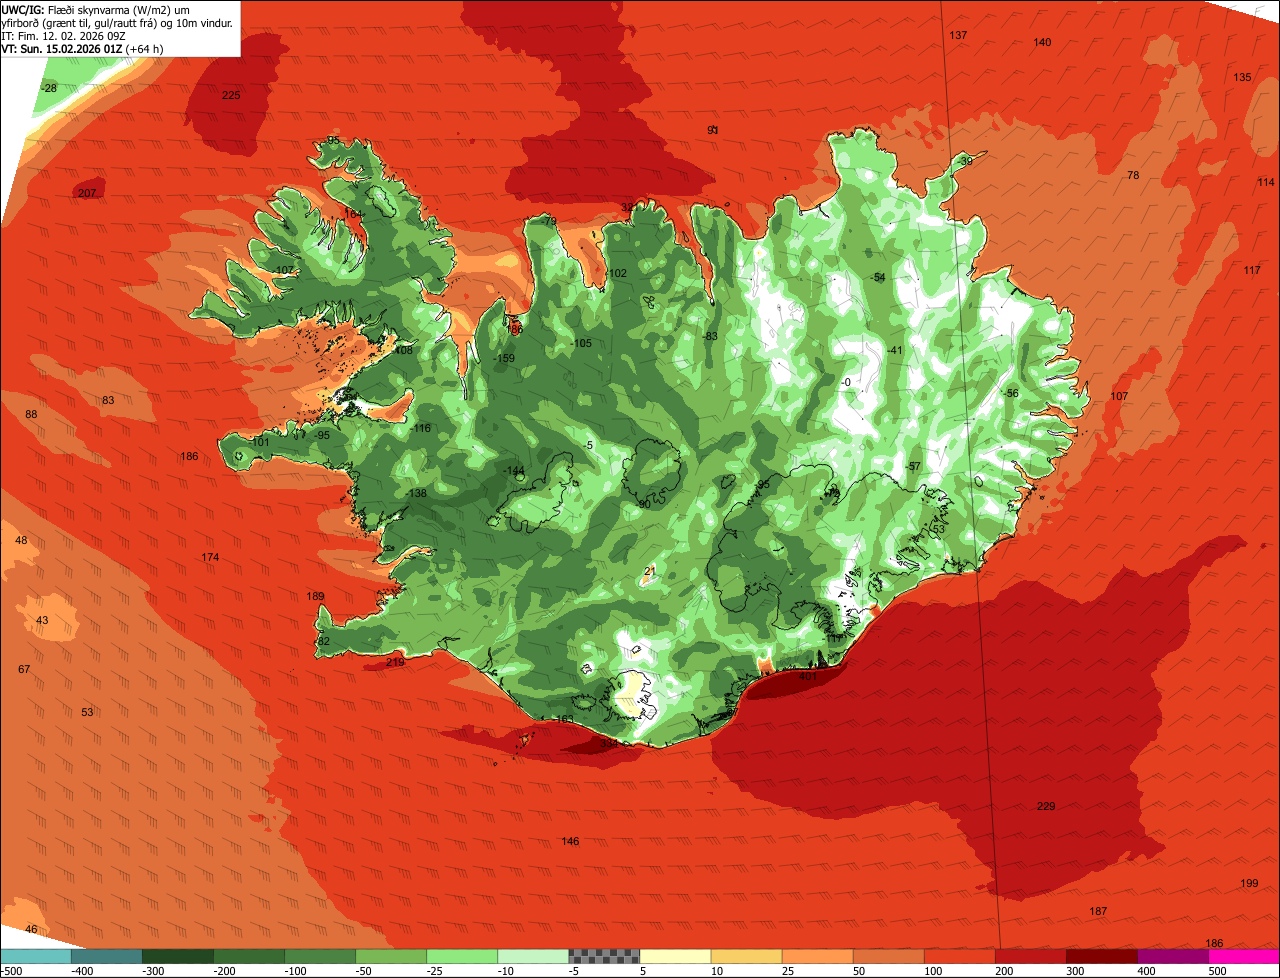Click the -28 value in the top-left corner
The width and height of the screenshot is (1280, 978).
click(48, 88)
